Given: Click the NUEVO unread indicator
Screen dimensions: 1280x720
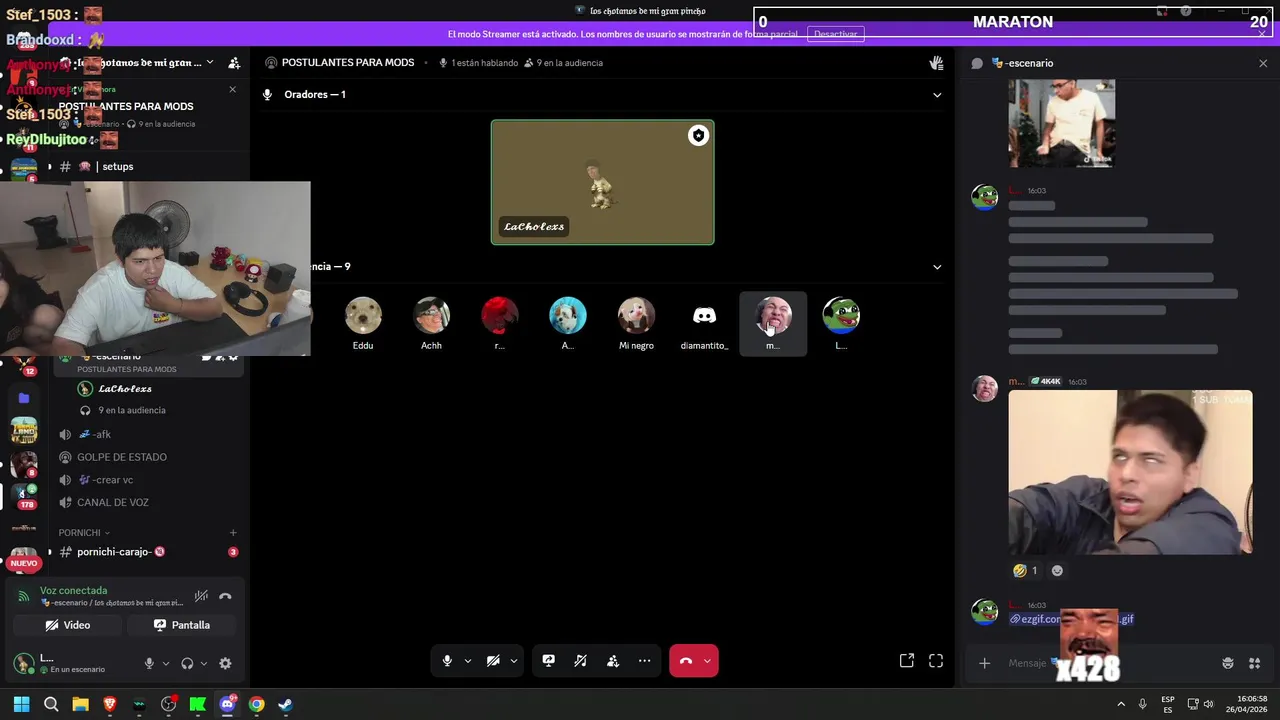Looking at the screenshot, I should (23, 563).
